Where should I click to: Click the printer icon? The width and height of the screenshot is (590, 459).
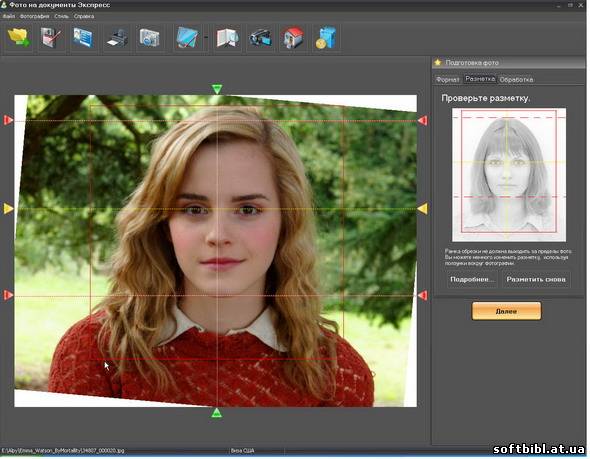coord(117,38)
